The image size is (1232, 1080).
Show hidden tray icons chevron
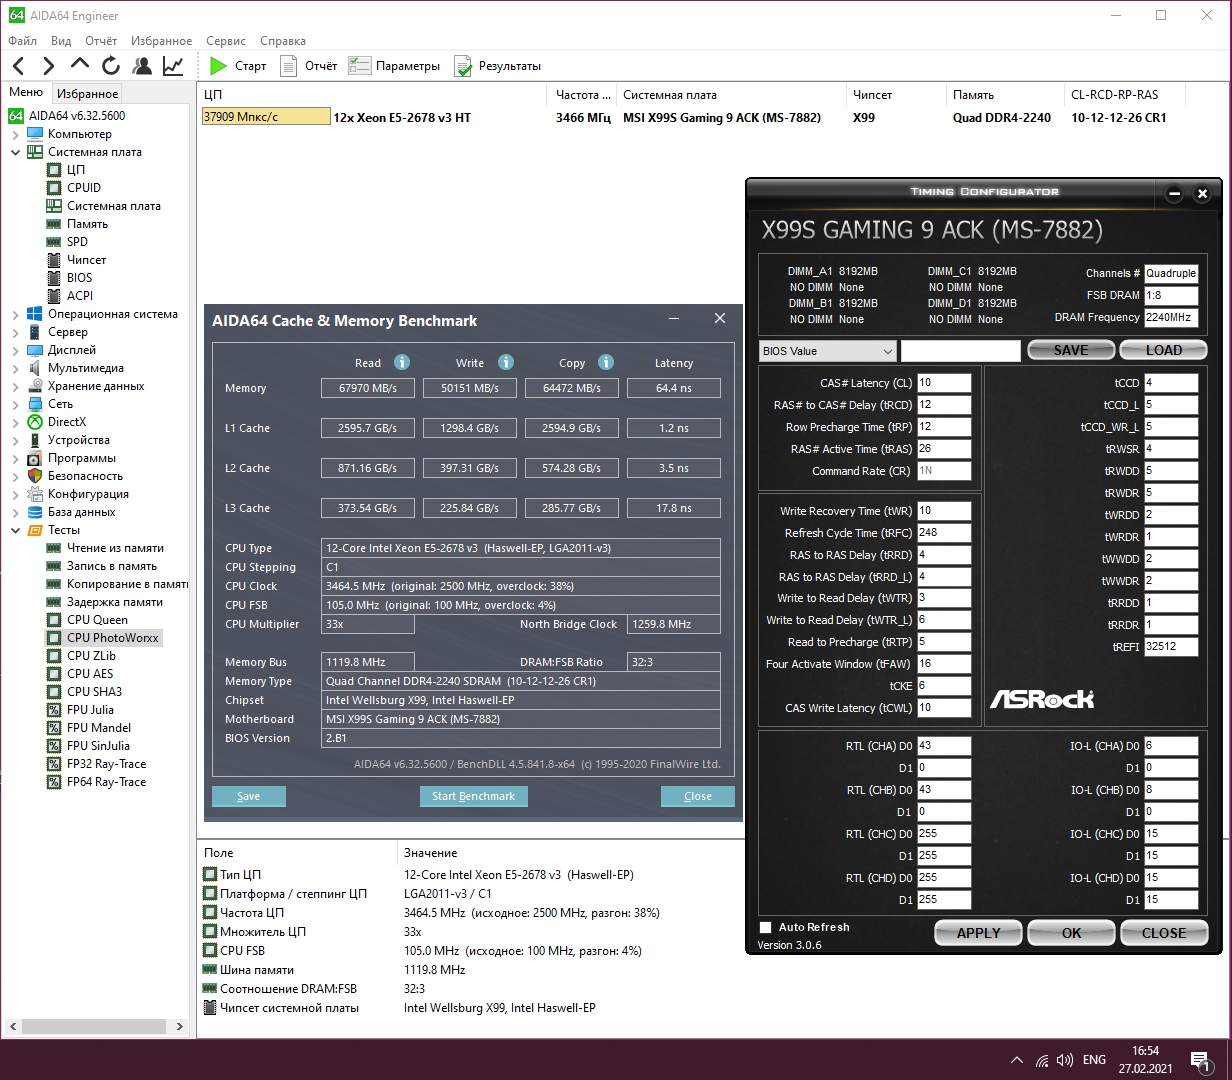[1017, 1060]
